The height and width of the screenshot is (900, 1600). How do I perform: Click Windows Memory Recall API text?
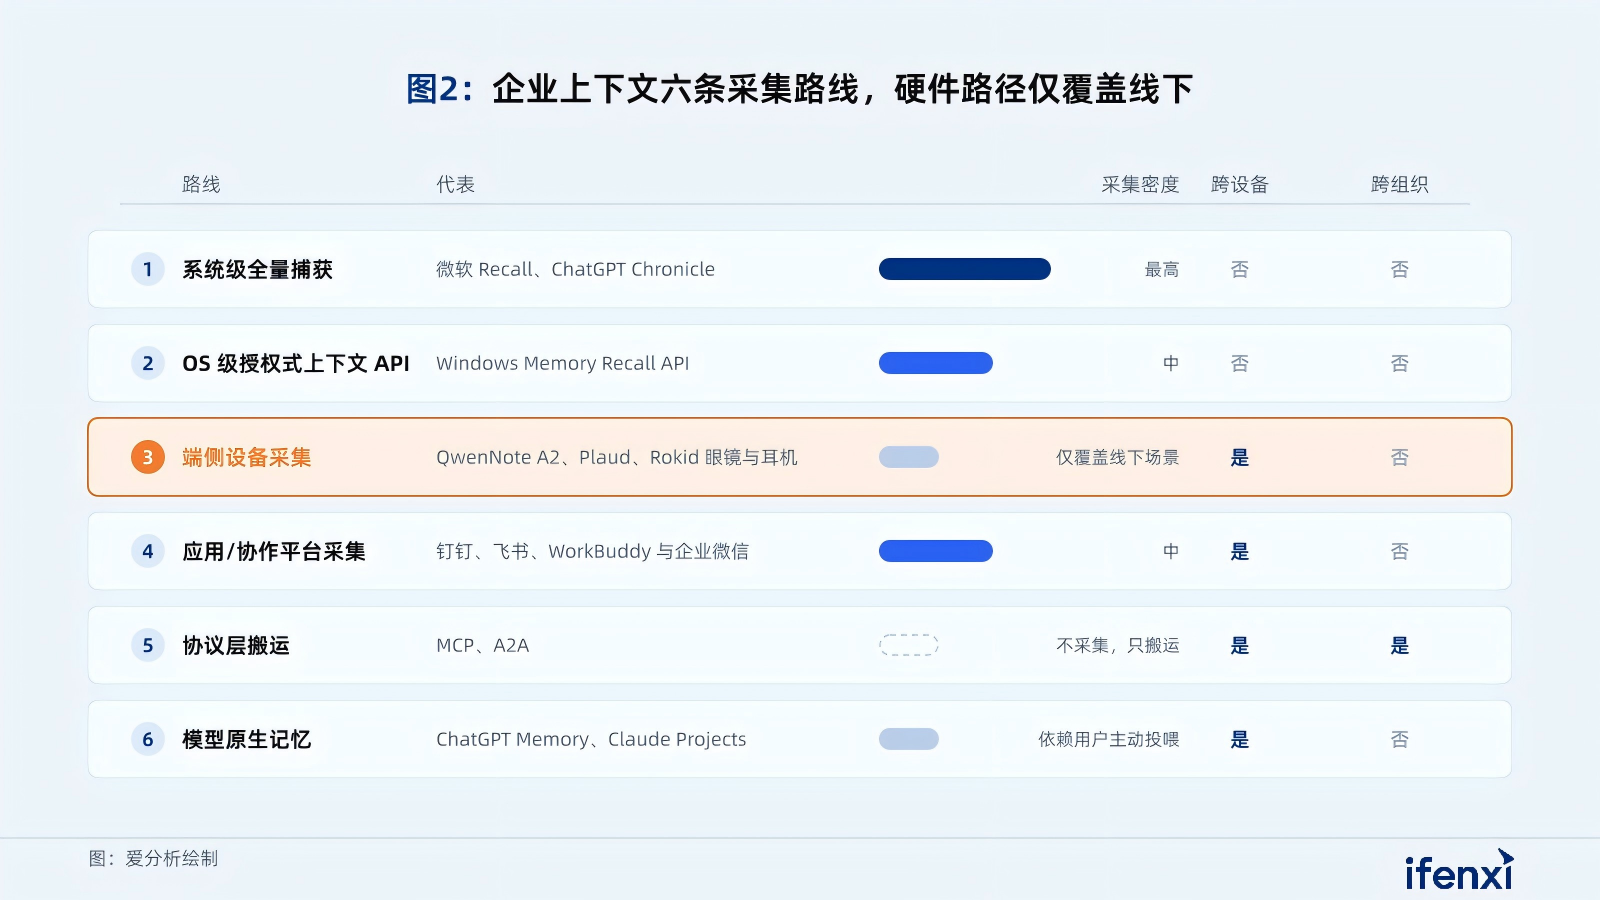coord(563,363)
